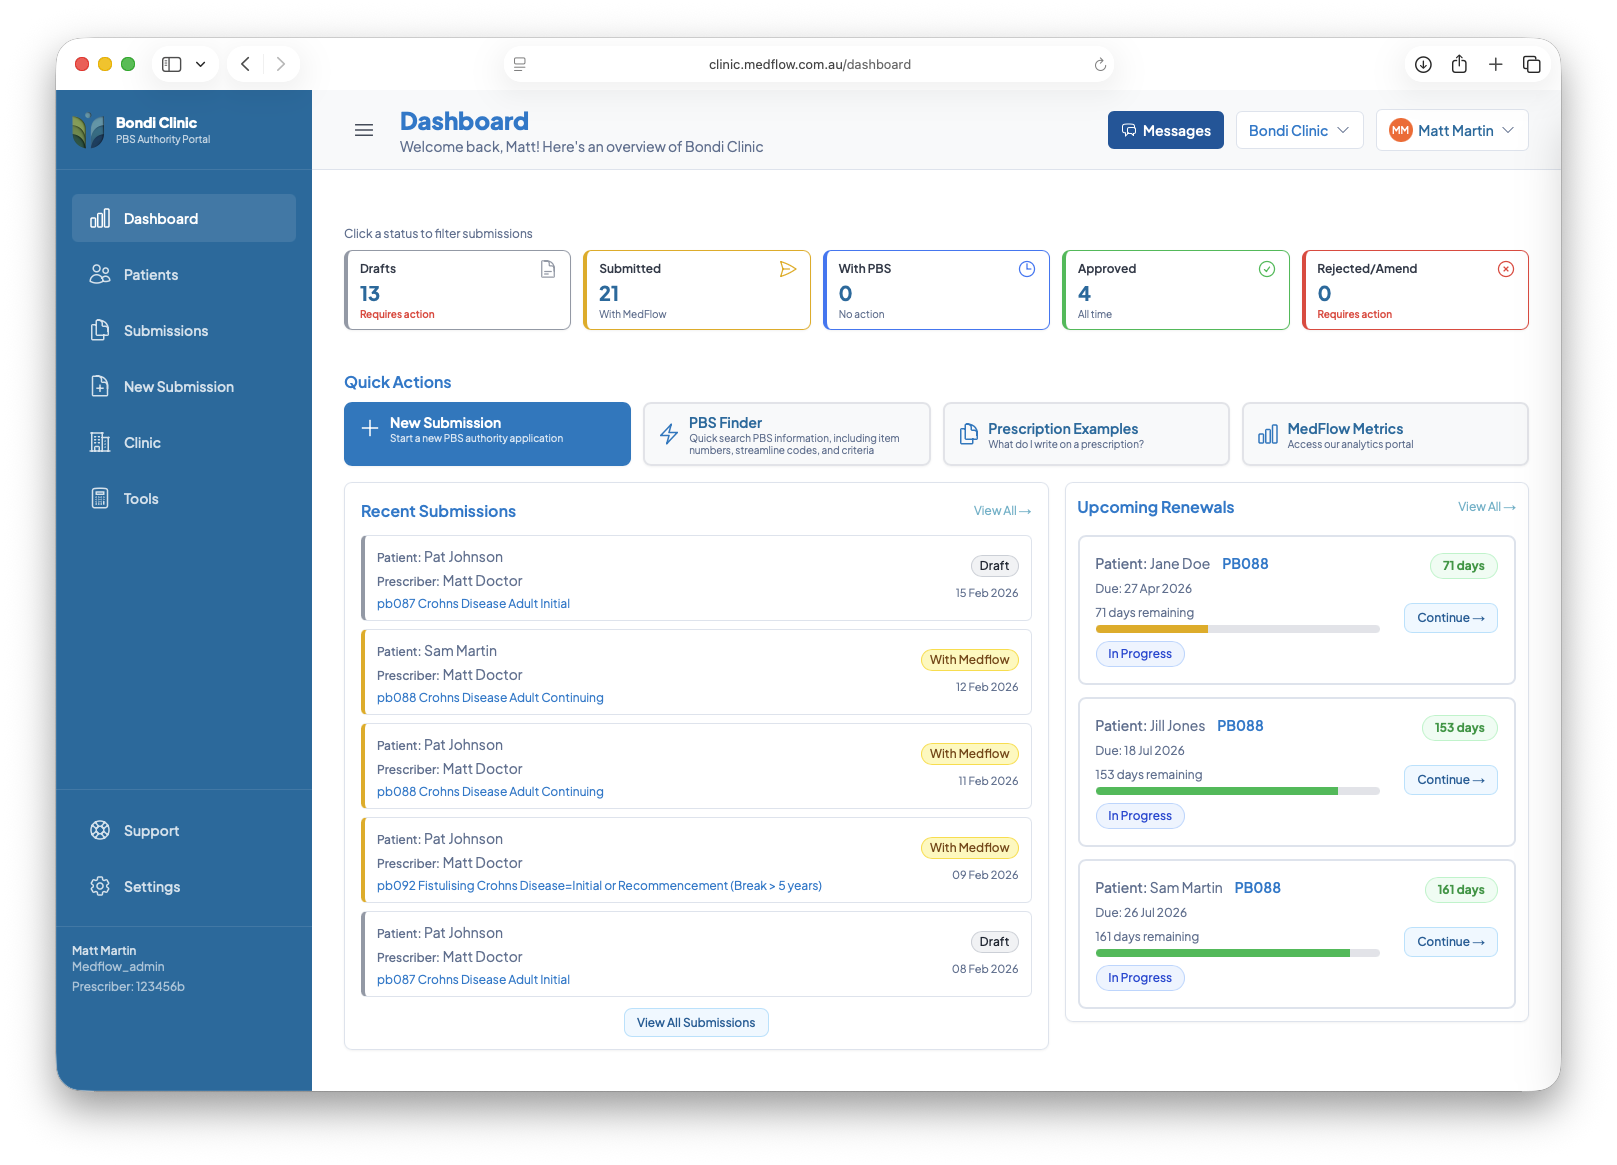1617x1165 pixels.
Task: Click View All Submissions button
Action: (696, 1023)
